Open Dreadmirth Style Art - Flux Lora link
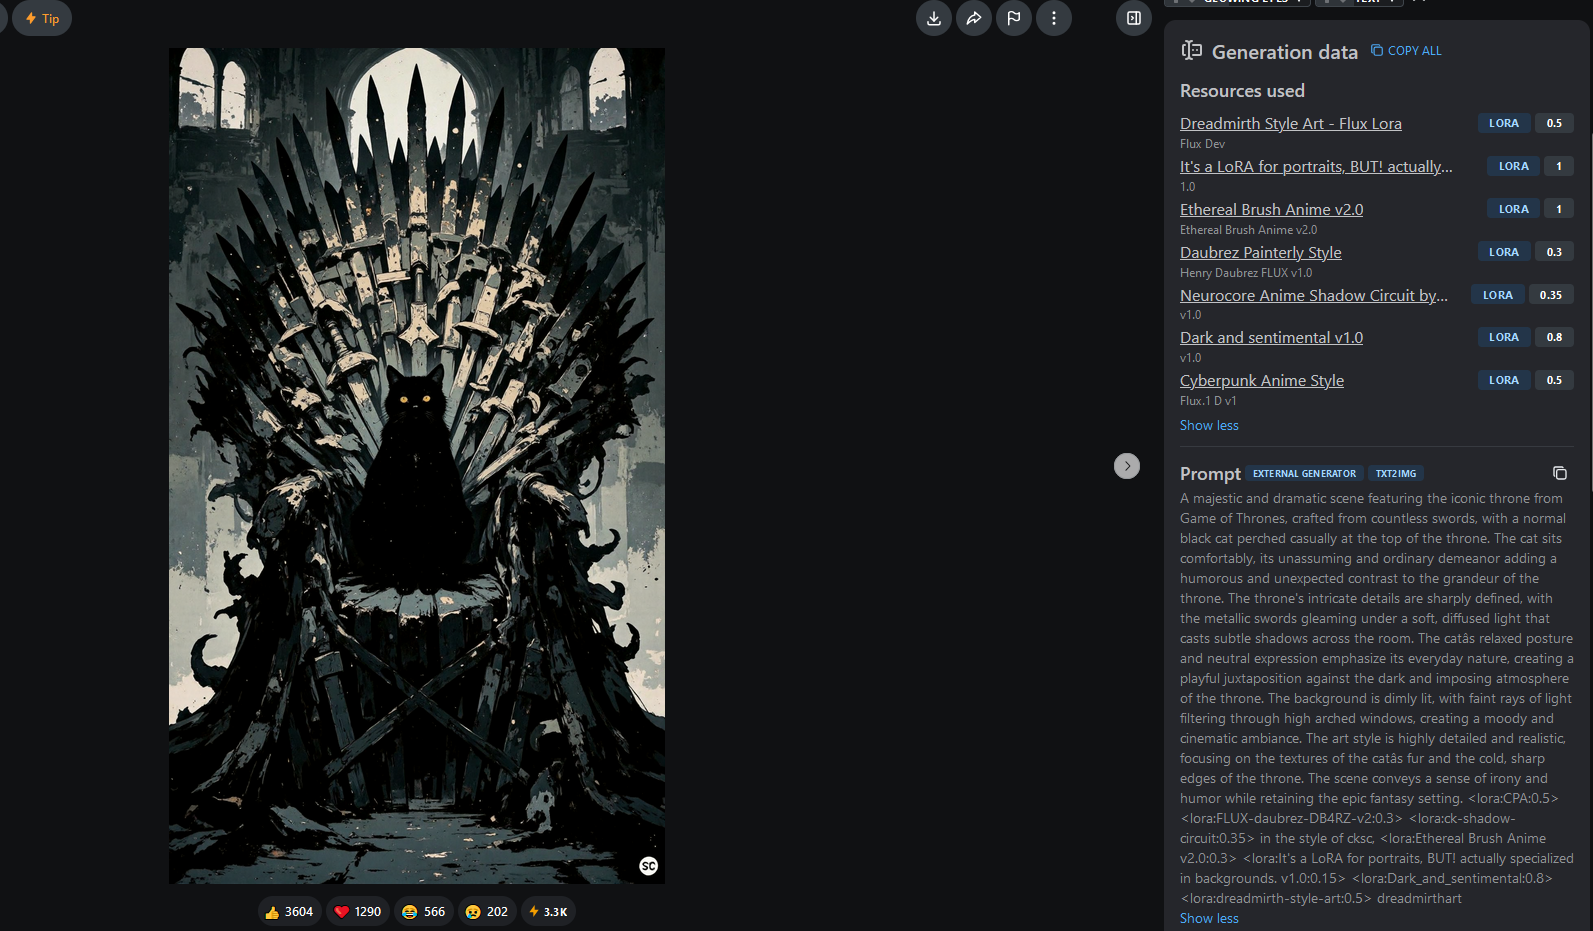 click(x=1290, y=124)
